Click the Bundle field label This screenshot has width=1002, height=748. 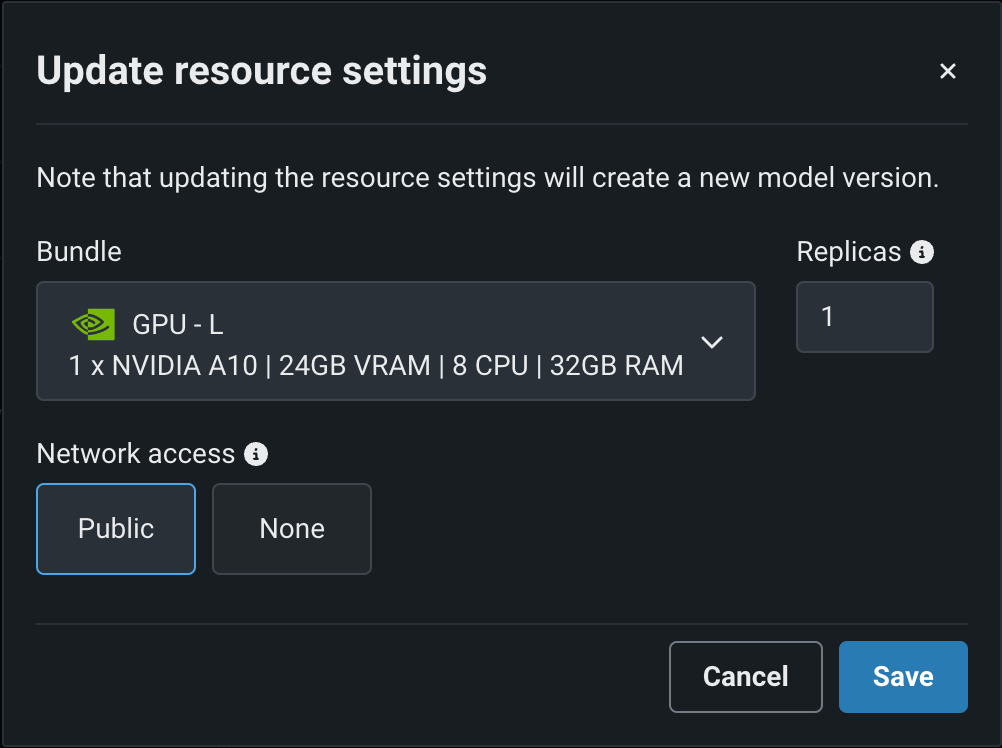[79, 251]
